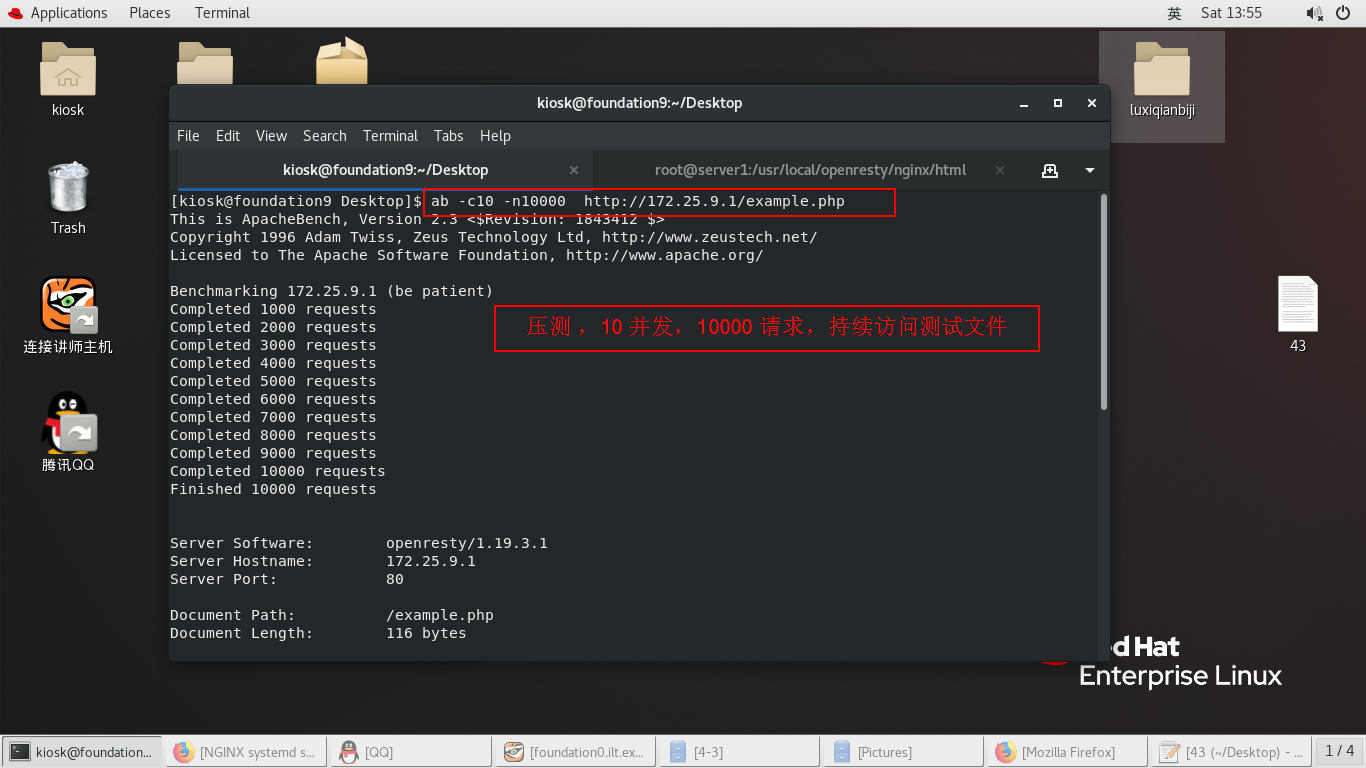Switch to the [QQ] taskbar window
The height and width of the screenshot is (768, 1366).
(x=411, y=752)
